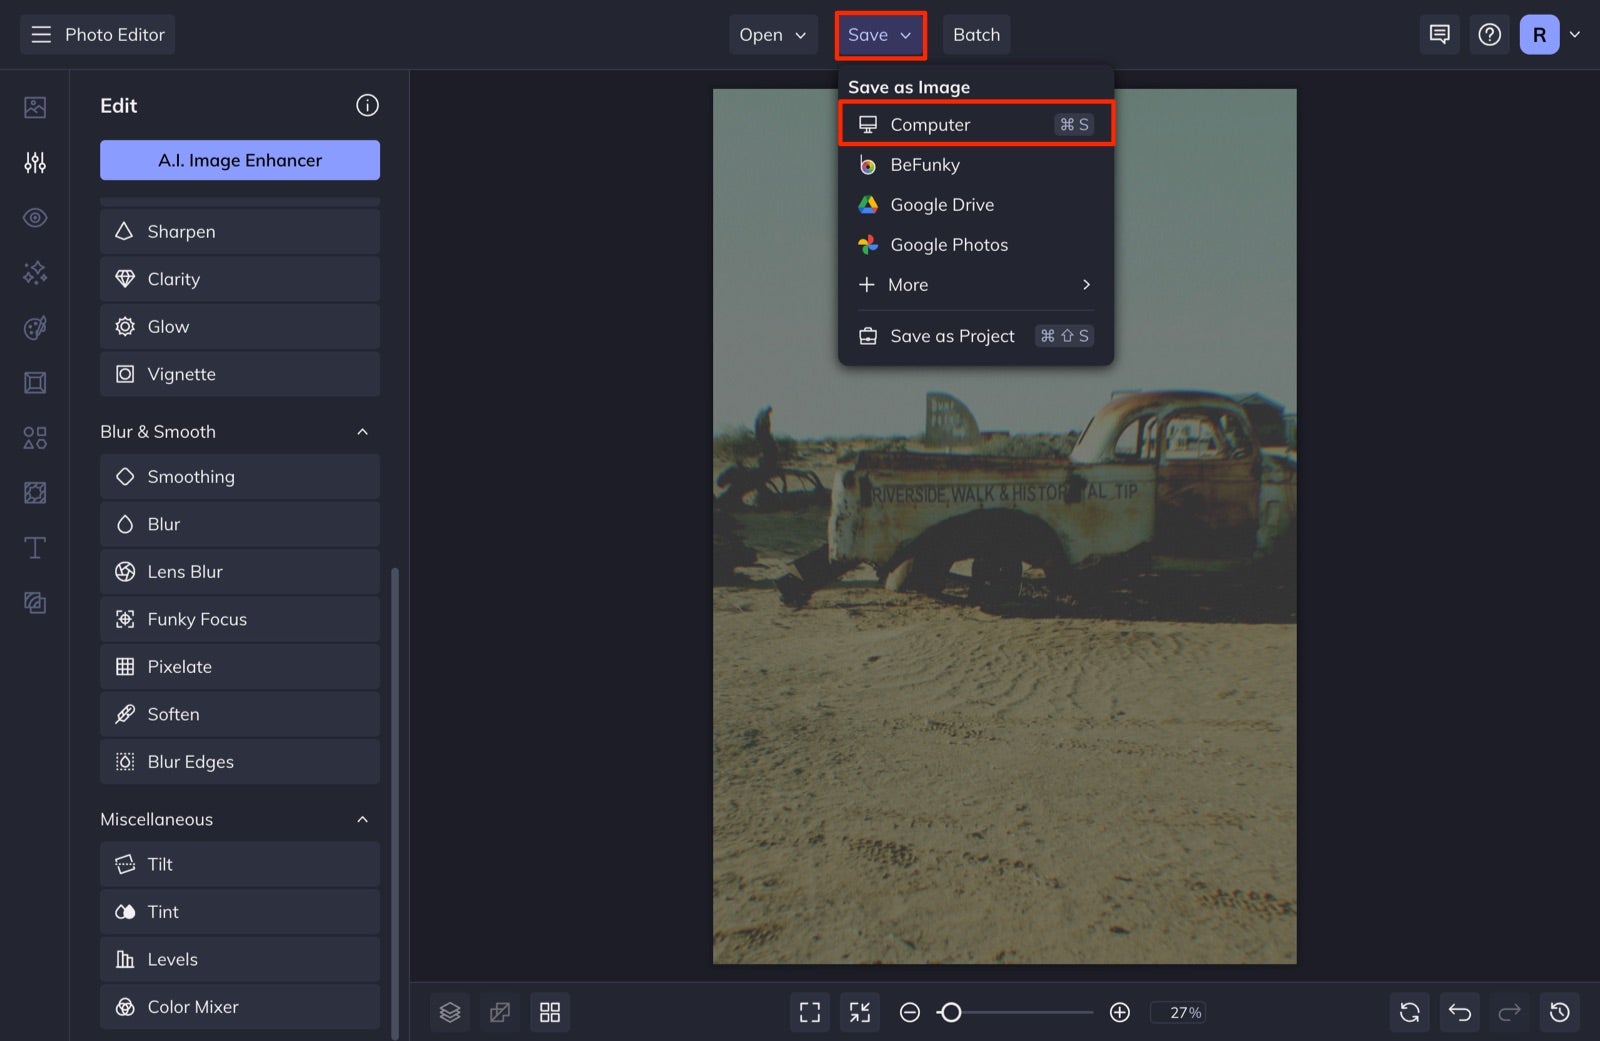Open the Artsy panel via the palette icon
The height and width of the screenshot is (1041, 1600).
[34, 327]
